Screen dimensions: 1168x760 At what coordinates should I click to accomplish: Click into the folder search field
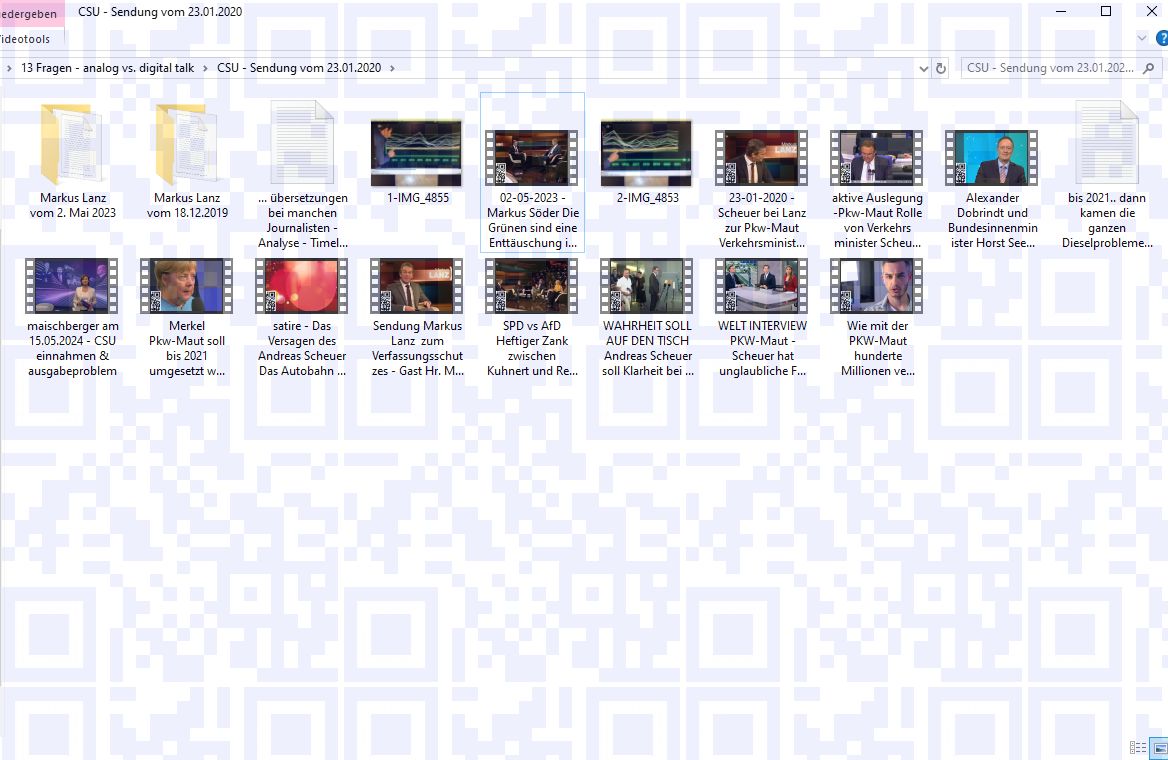pos(1050,68)
